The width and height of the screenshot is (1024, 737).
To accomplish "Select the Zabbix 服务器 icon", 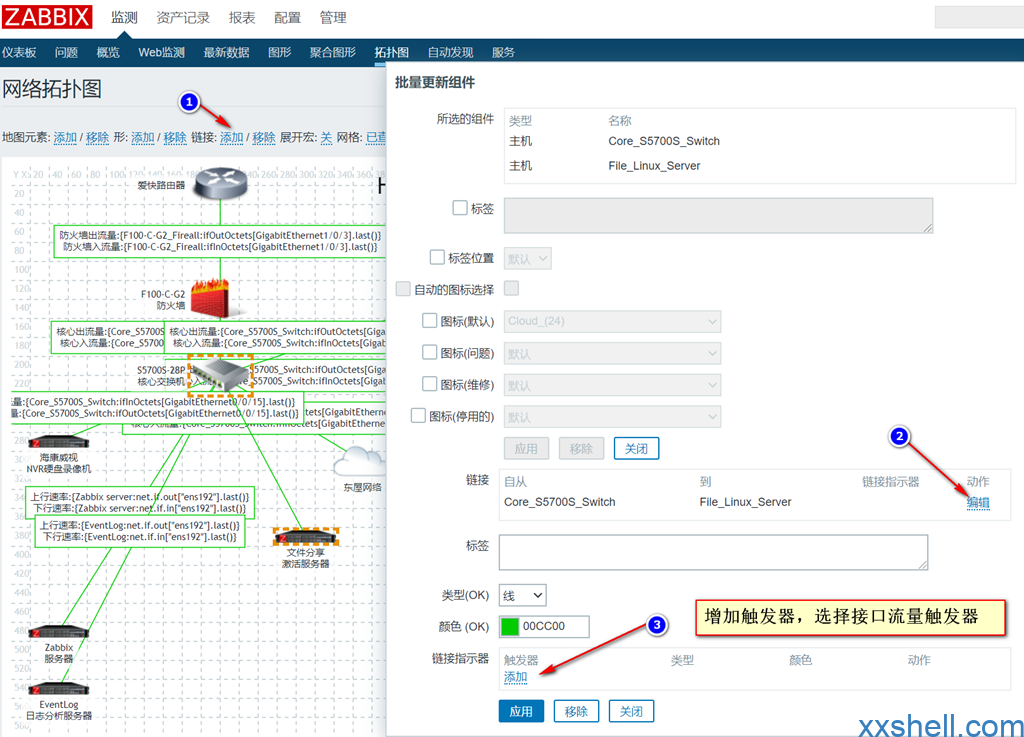I will (x=59, y=632).
